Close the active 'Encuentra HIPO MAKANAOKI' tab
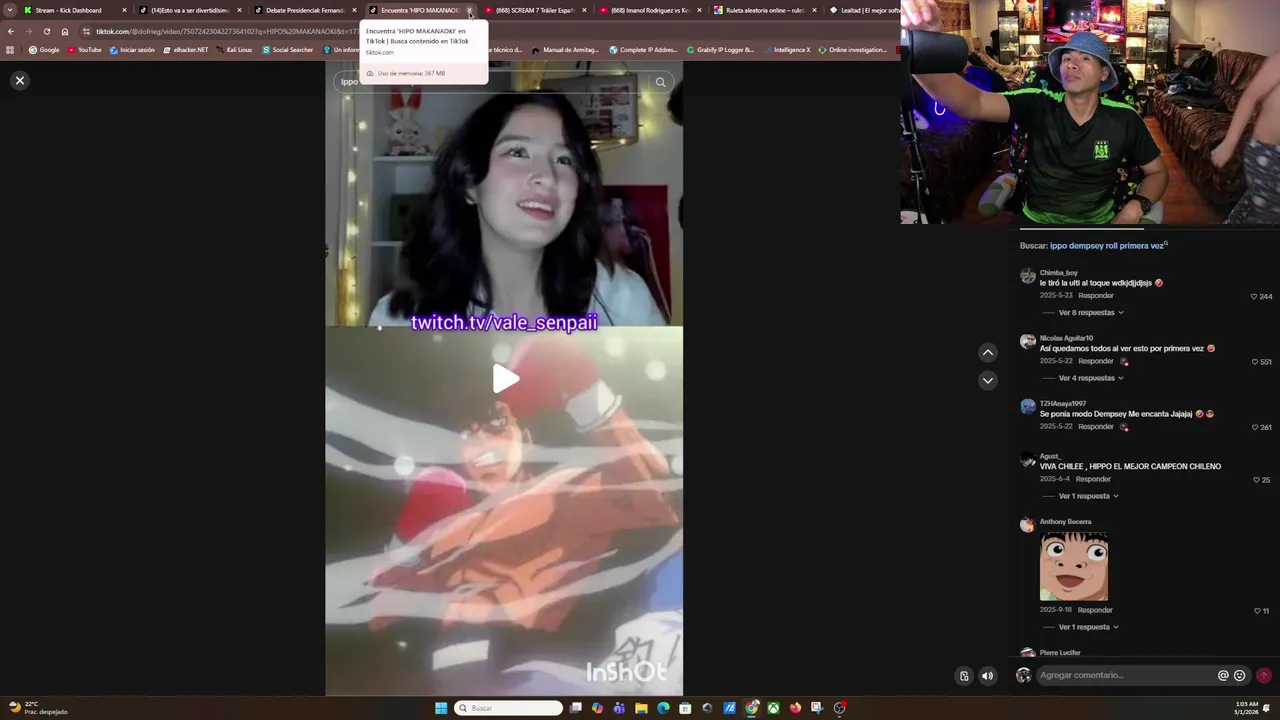 [469, 10]
